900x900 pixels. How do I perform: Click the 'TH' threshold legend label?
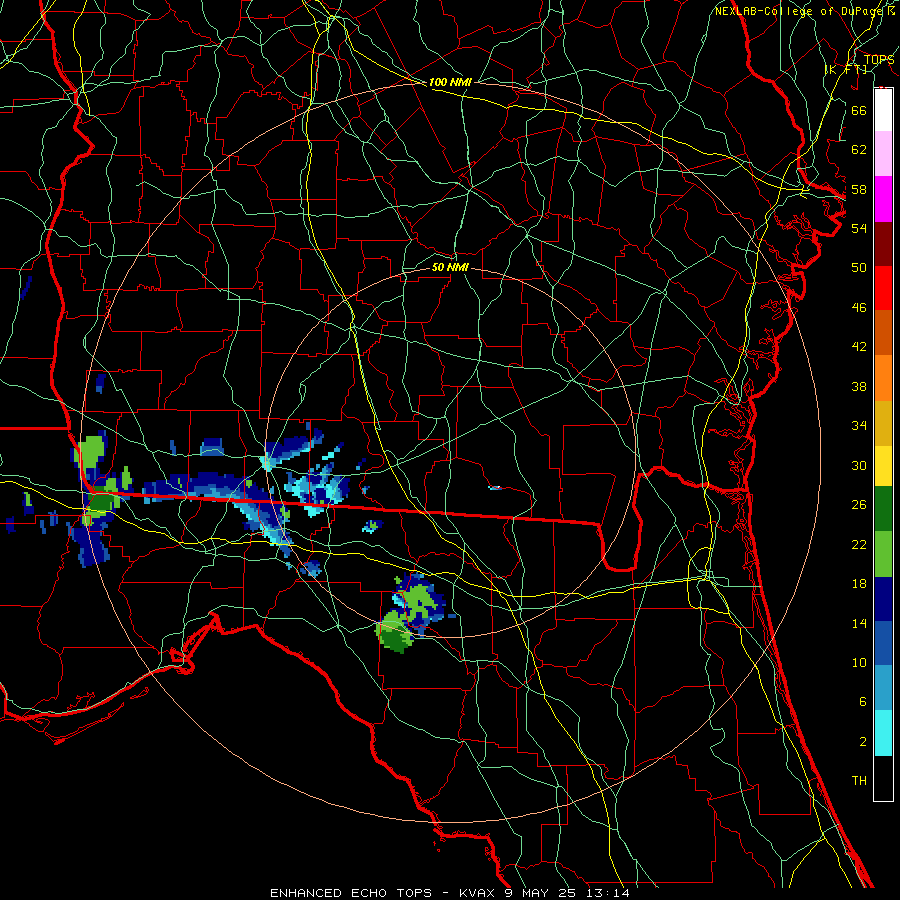(x=859, y=781)
